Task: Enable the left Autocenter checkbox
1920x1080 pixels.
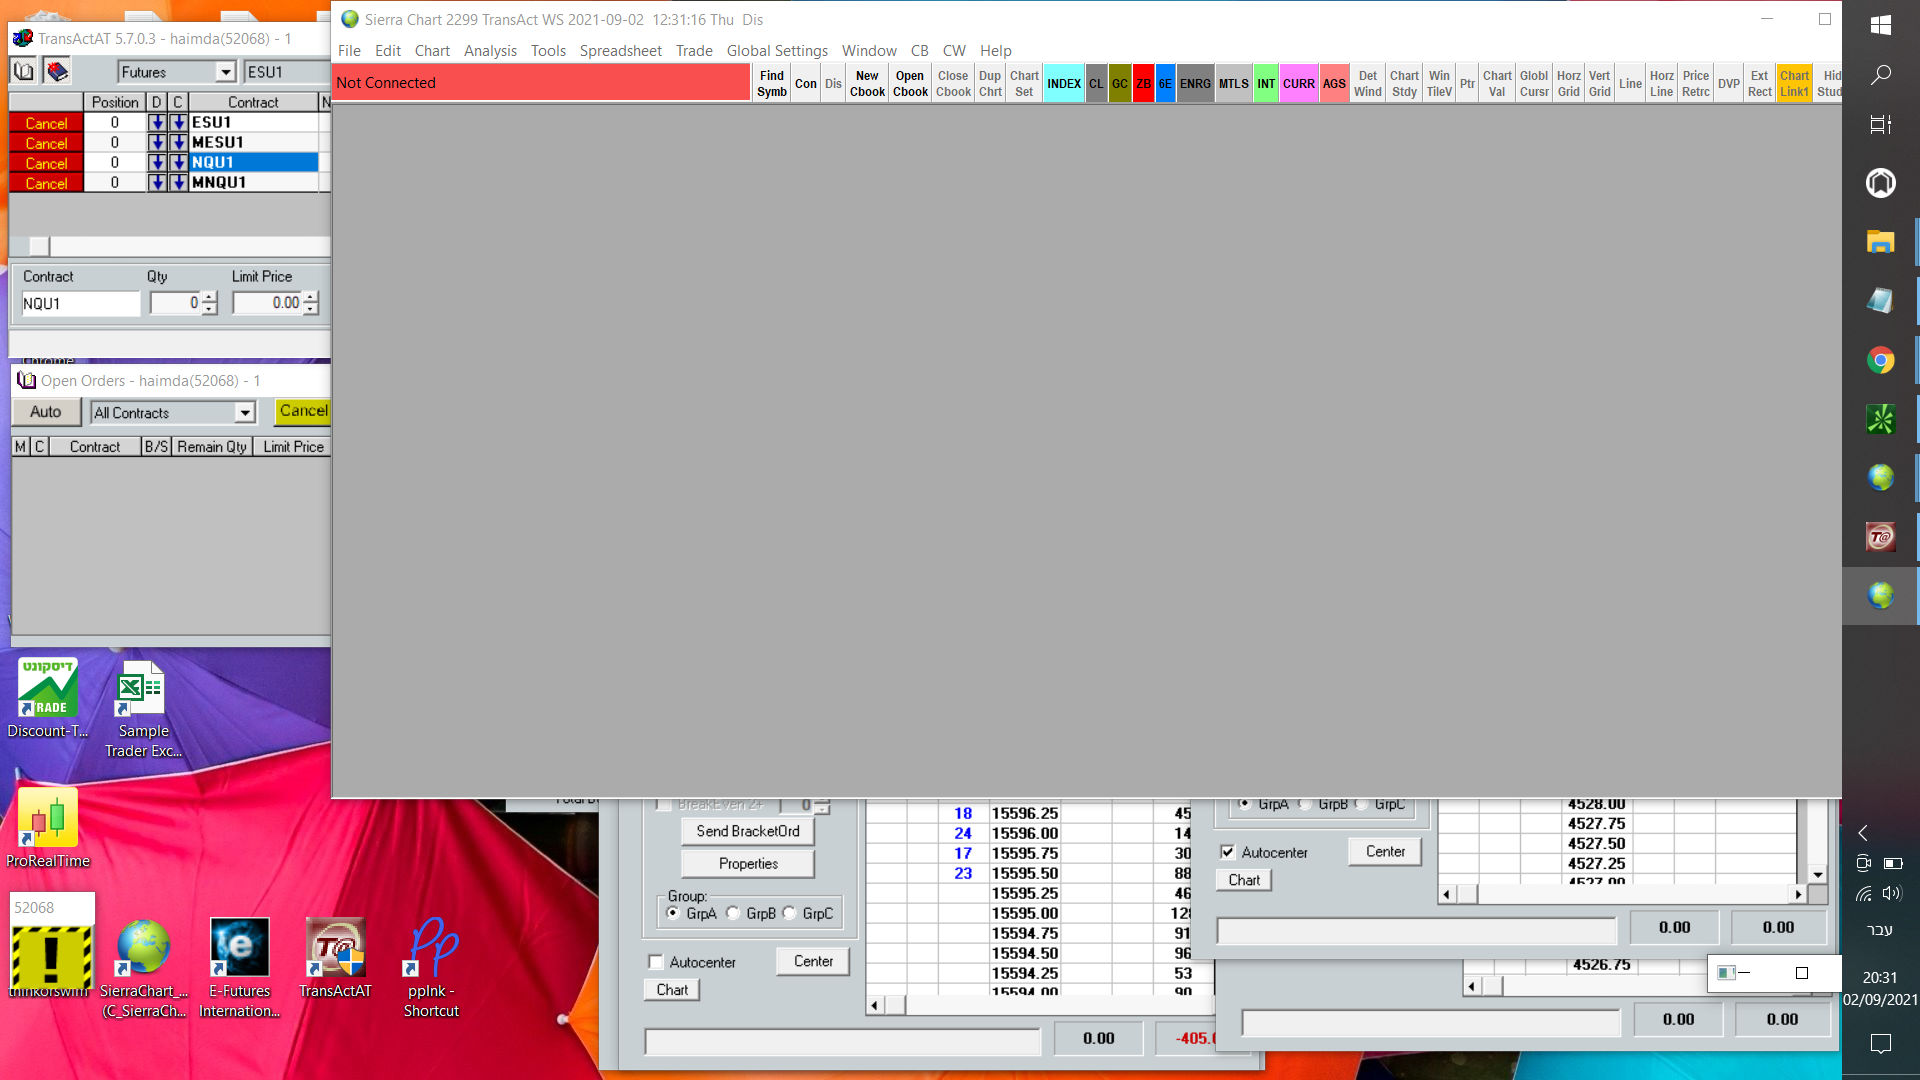Action: pos(656,962)
